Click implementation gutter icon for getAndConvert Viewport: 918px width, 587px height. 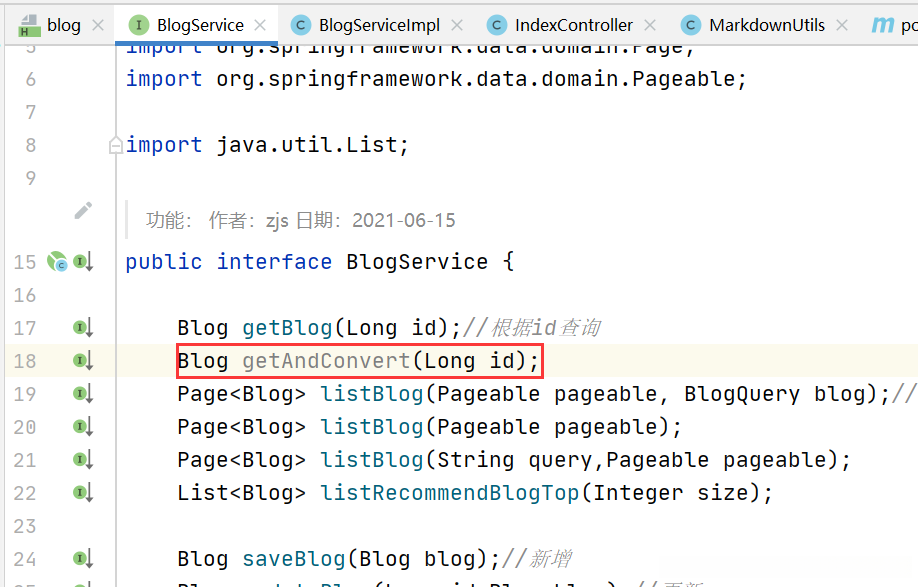[x=83, y=361]
